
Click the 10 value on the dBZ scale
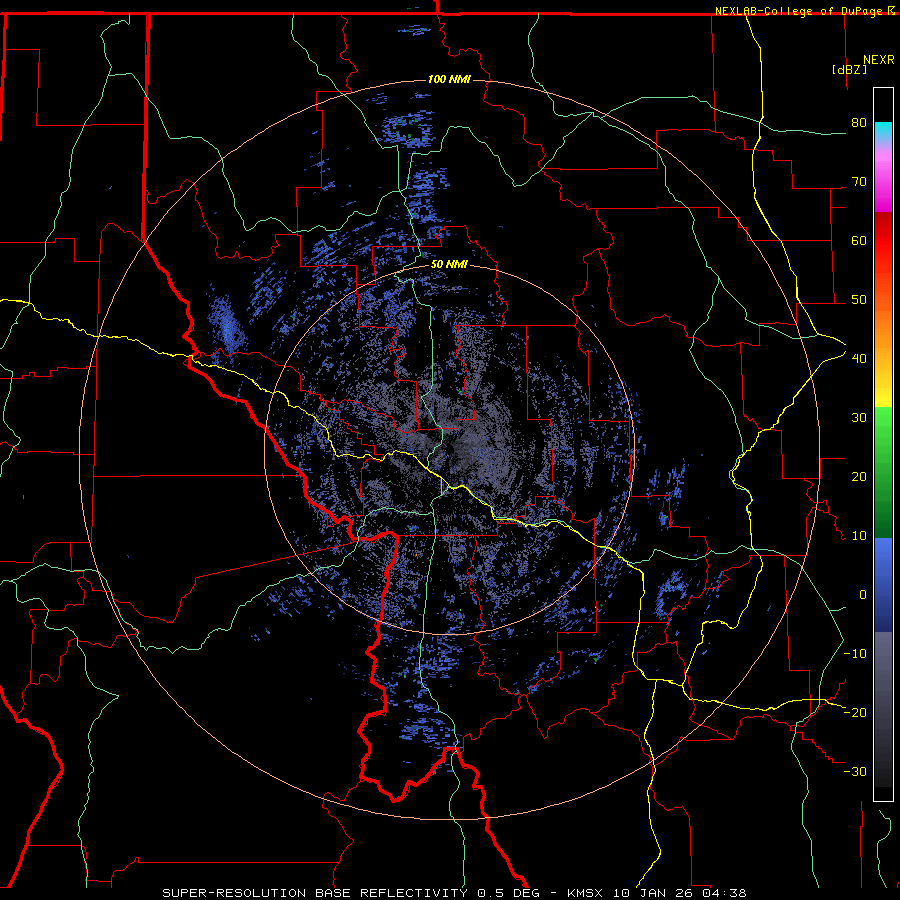(859, 536)
